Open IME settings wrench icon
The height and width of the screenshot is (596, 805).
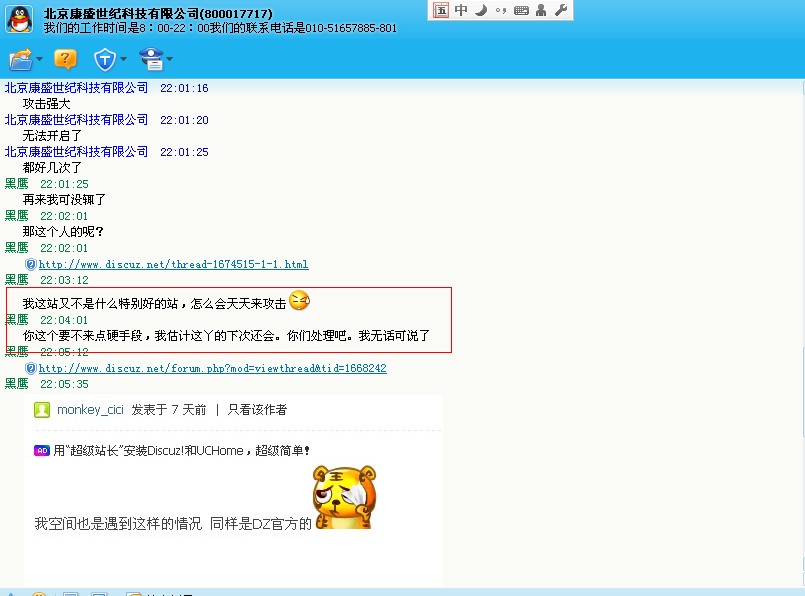click(x=561, y=10)
